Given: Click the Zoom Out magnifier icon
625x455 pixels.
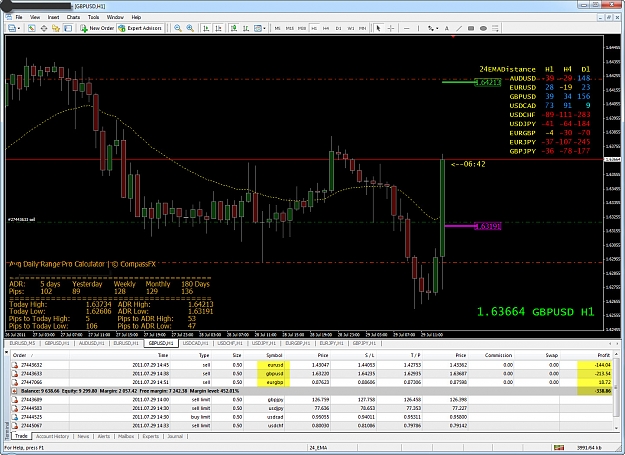Looking at the screenshot, I should coord(178,28).
